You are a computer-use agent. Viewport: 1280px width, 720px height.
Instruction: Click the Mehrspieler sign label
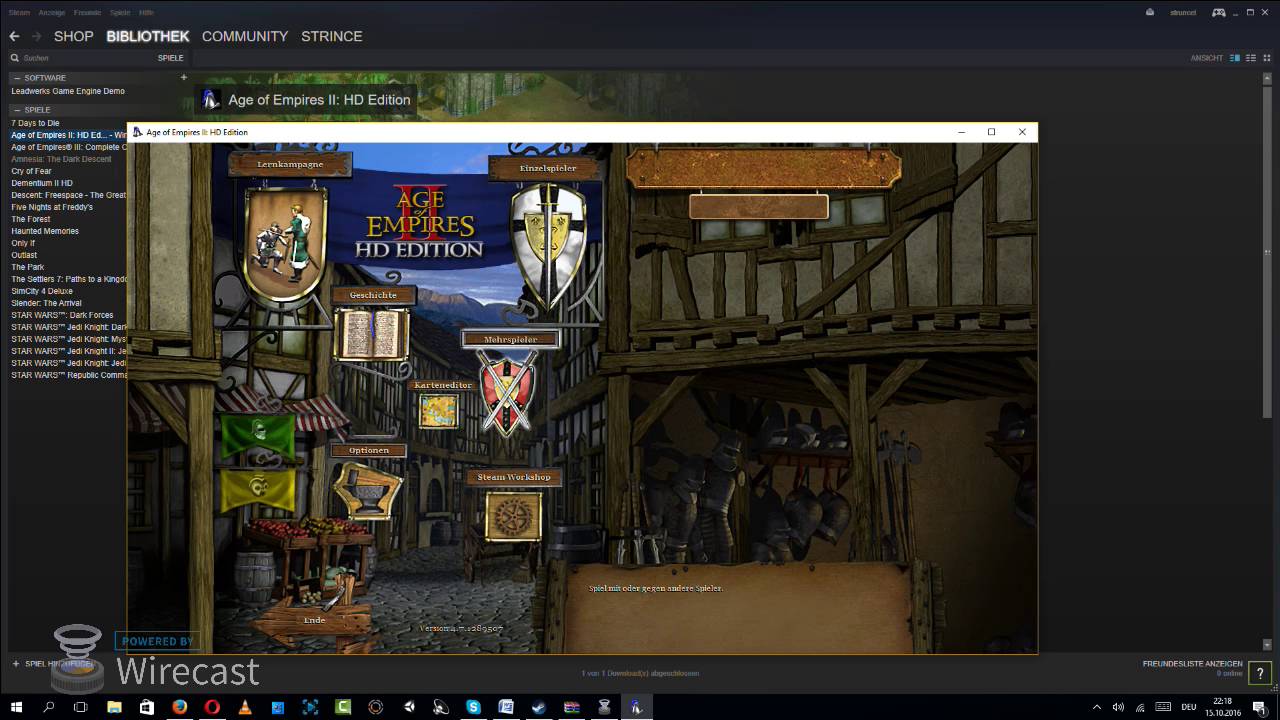coord(510,339)
